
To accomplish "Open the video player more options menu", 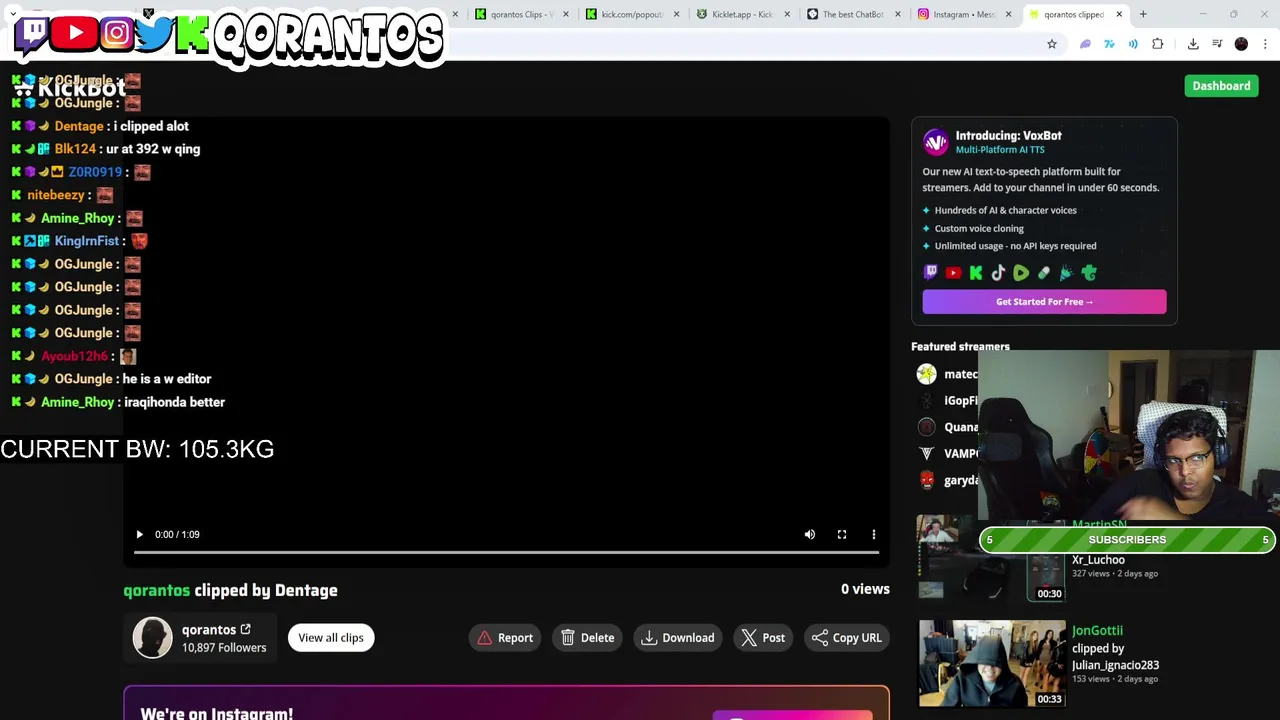I will click(x=874, y=534).
